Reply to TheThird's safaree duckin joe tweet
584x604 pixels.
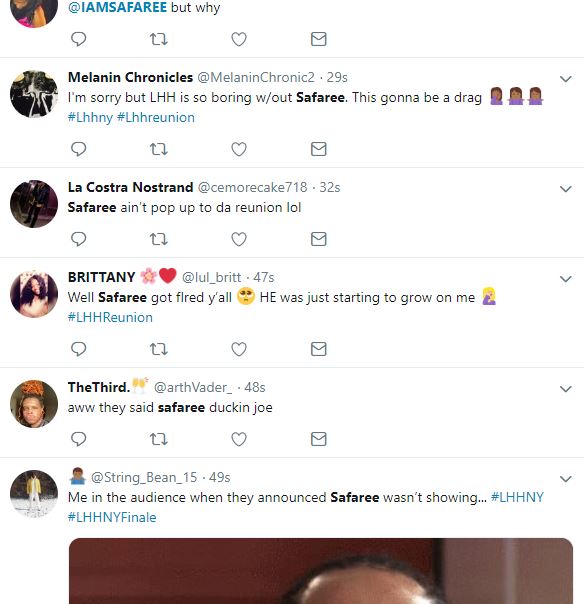(x=79, y=439)
